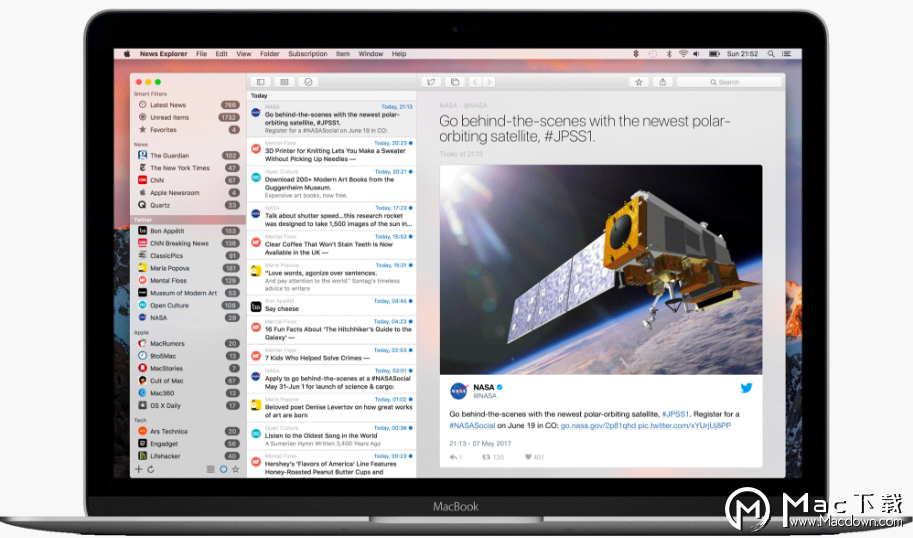Open 'Listen to the Oldest Song' article
Viewport: 913px width, 538px height.
(331, 436)
